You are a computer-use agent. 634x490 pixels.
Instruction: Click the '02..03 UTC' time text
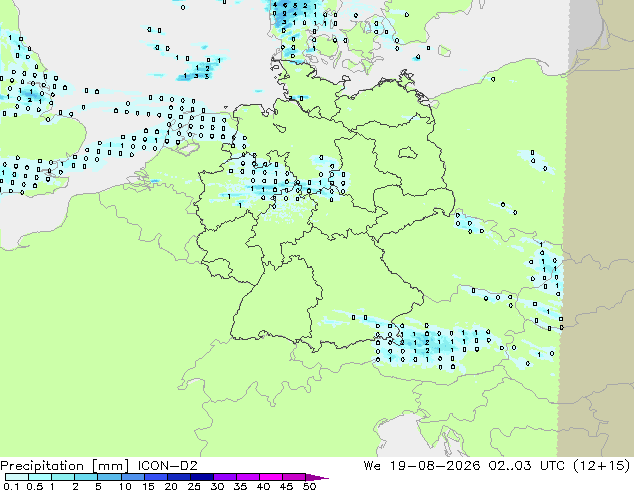[x=526, y=466]
